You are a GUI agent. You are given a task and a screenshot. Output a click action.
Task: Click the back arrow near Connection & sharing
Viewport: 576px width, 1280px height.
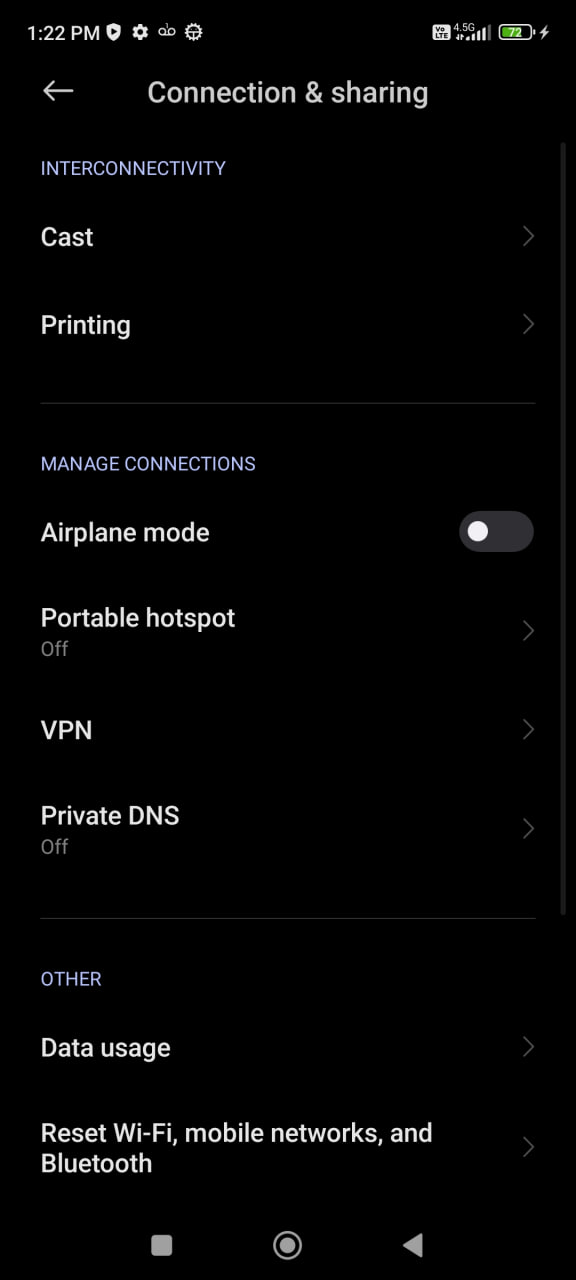pos(57,91)
